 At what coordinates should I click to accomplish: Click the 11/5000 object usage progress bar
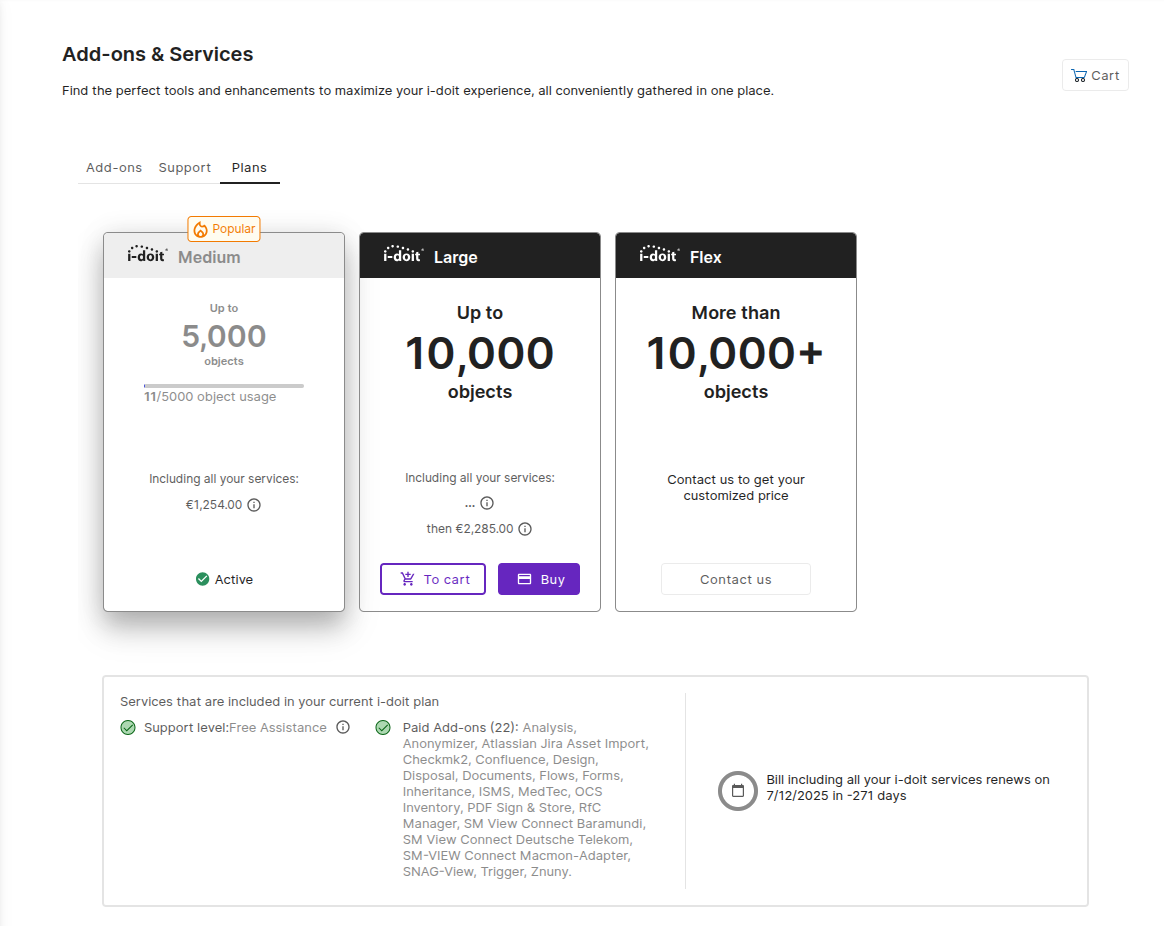coord(223,385)
